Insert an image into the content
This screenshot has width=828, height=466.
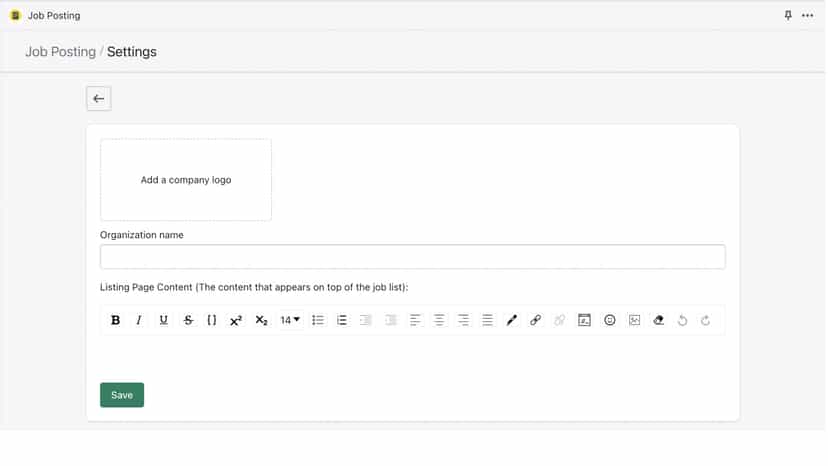click(x=634, y=320)
